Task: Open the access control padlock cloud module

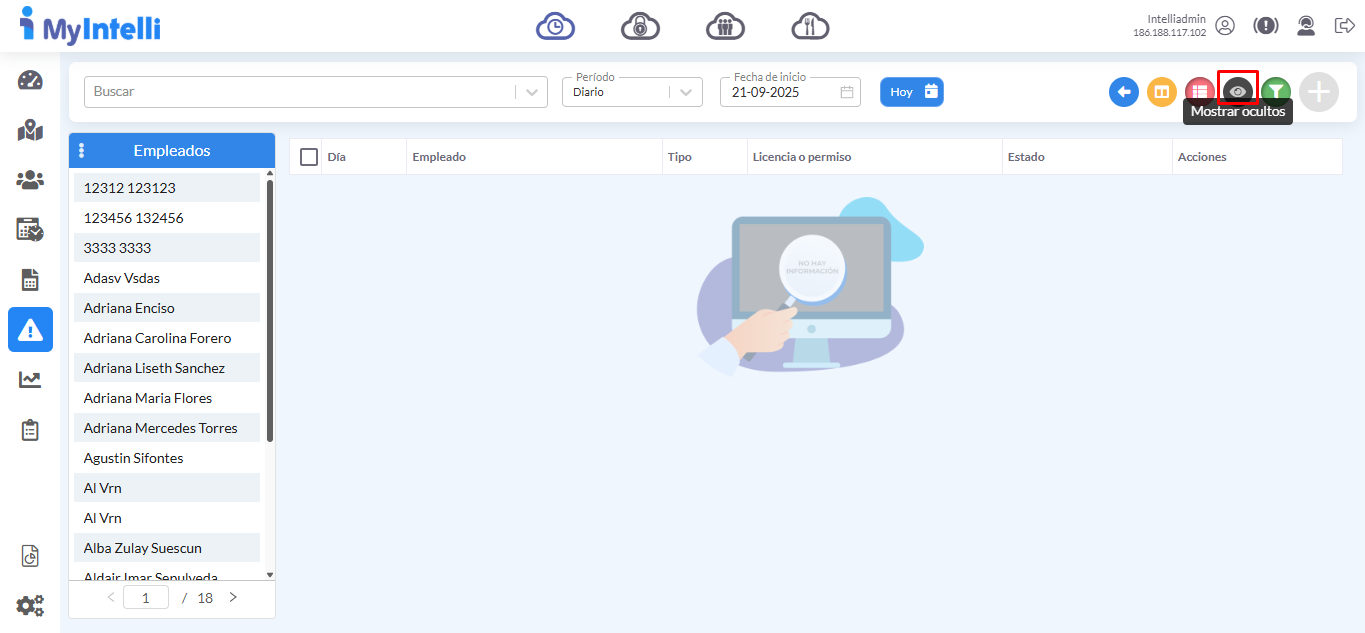Action: tap(640, 26)
